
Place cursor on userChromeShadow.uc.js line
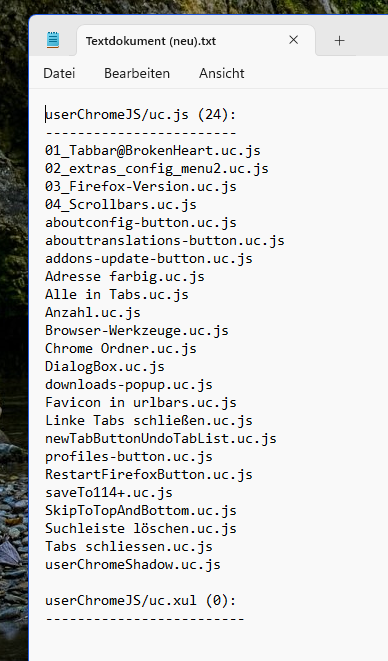tap(133, 564)
